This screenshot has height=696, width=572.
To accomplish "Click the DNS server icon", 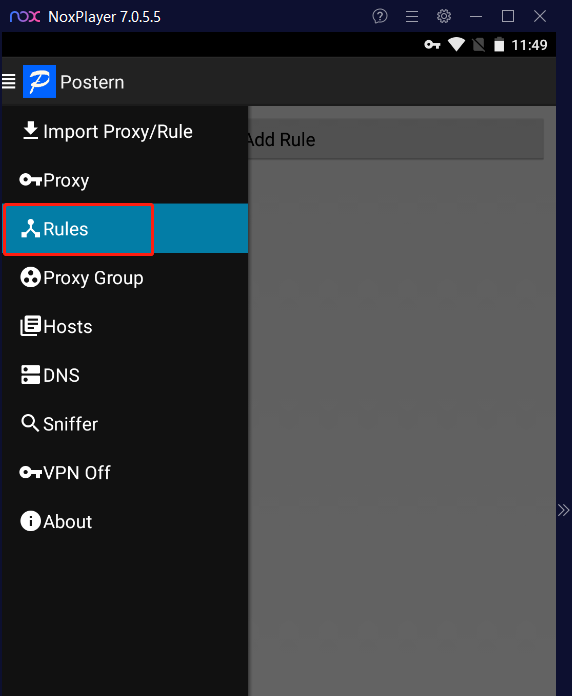I will click(x=30, y=375).
